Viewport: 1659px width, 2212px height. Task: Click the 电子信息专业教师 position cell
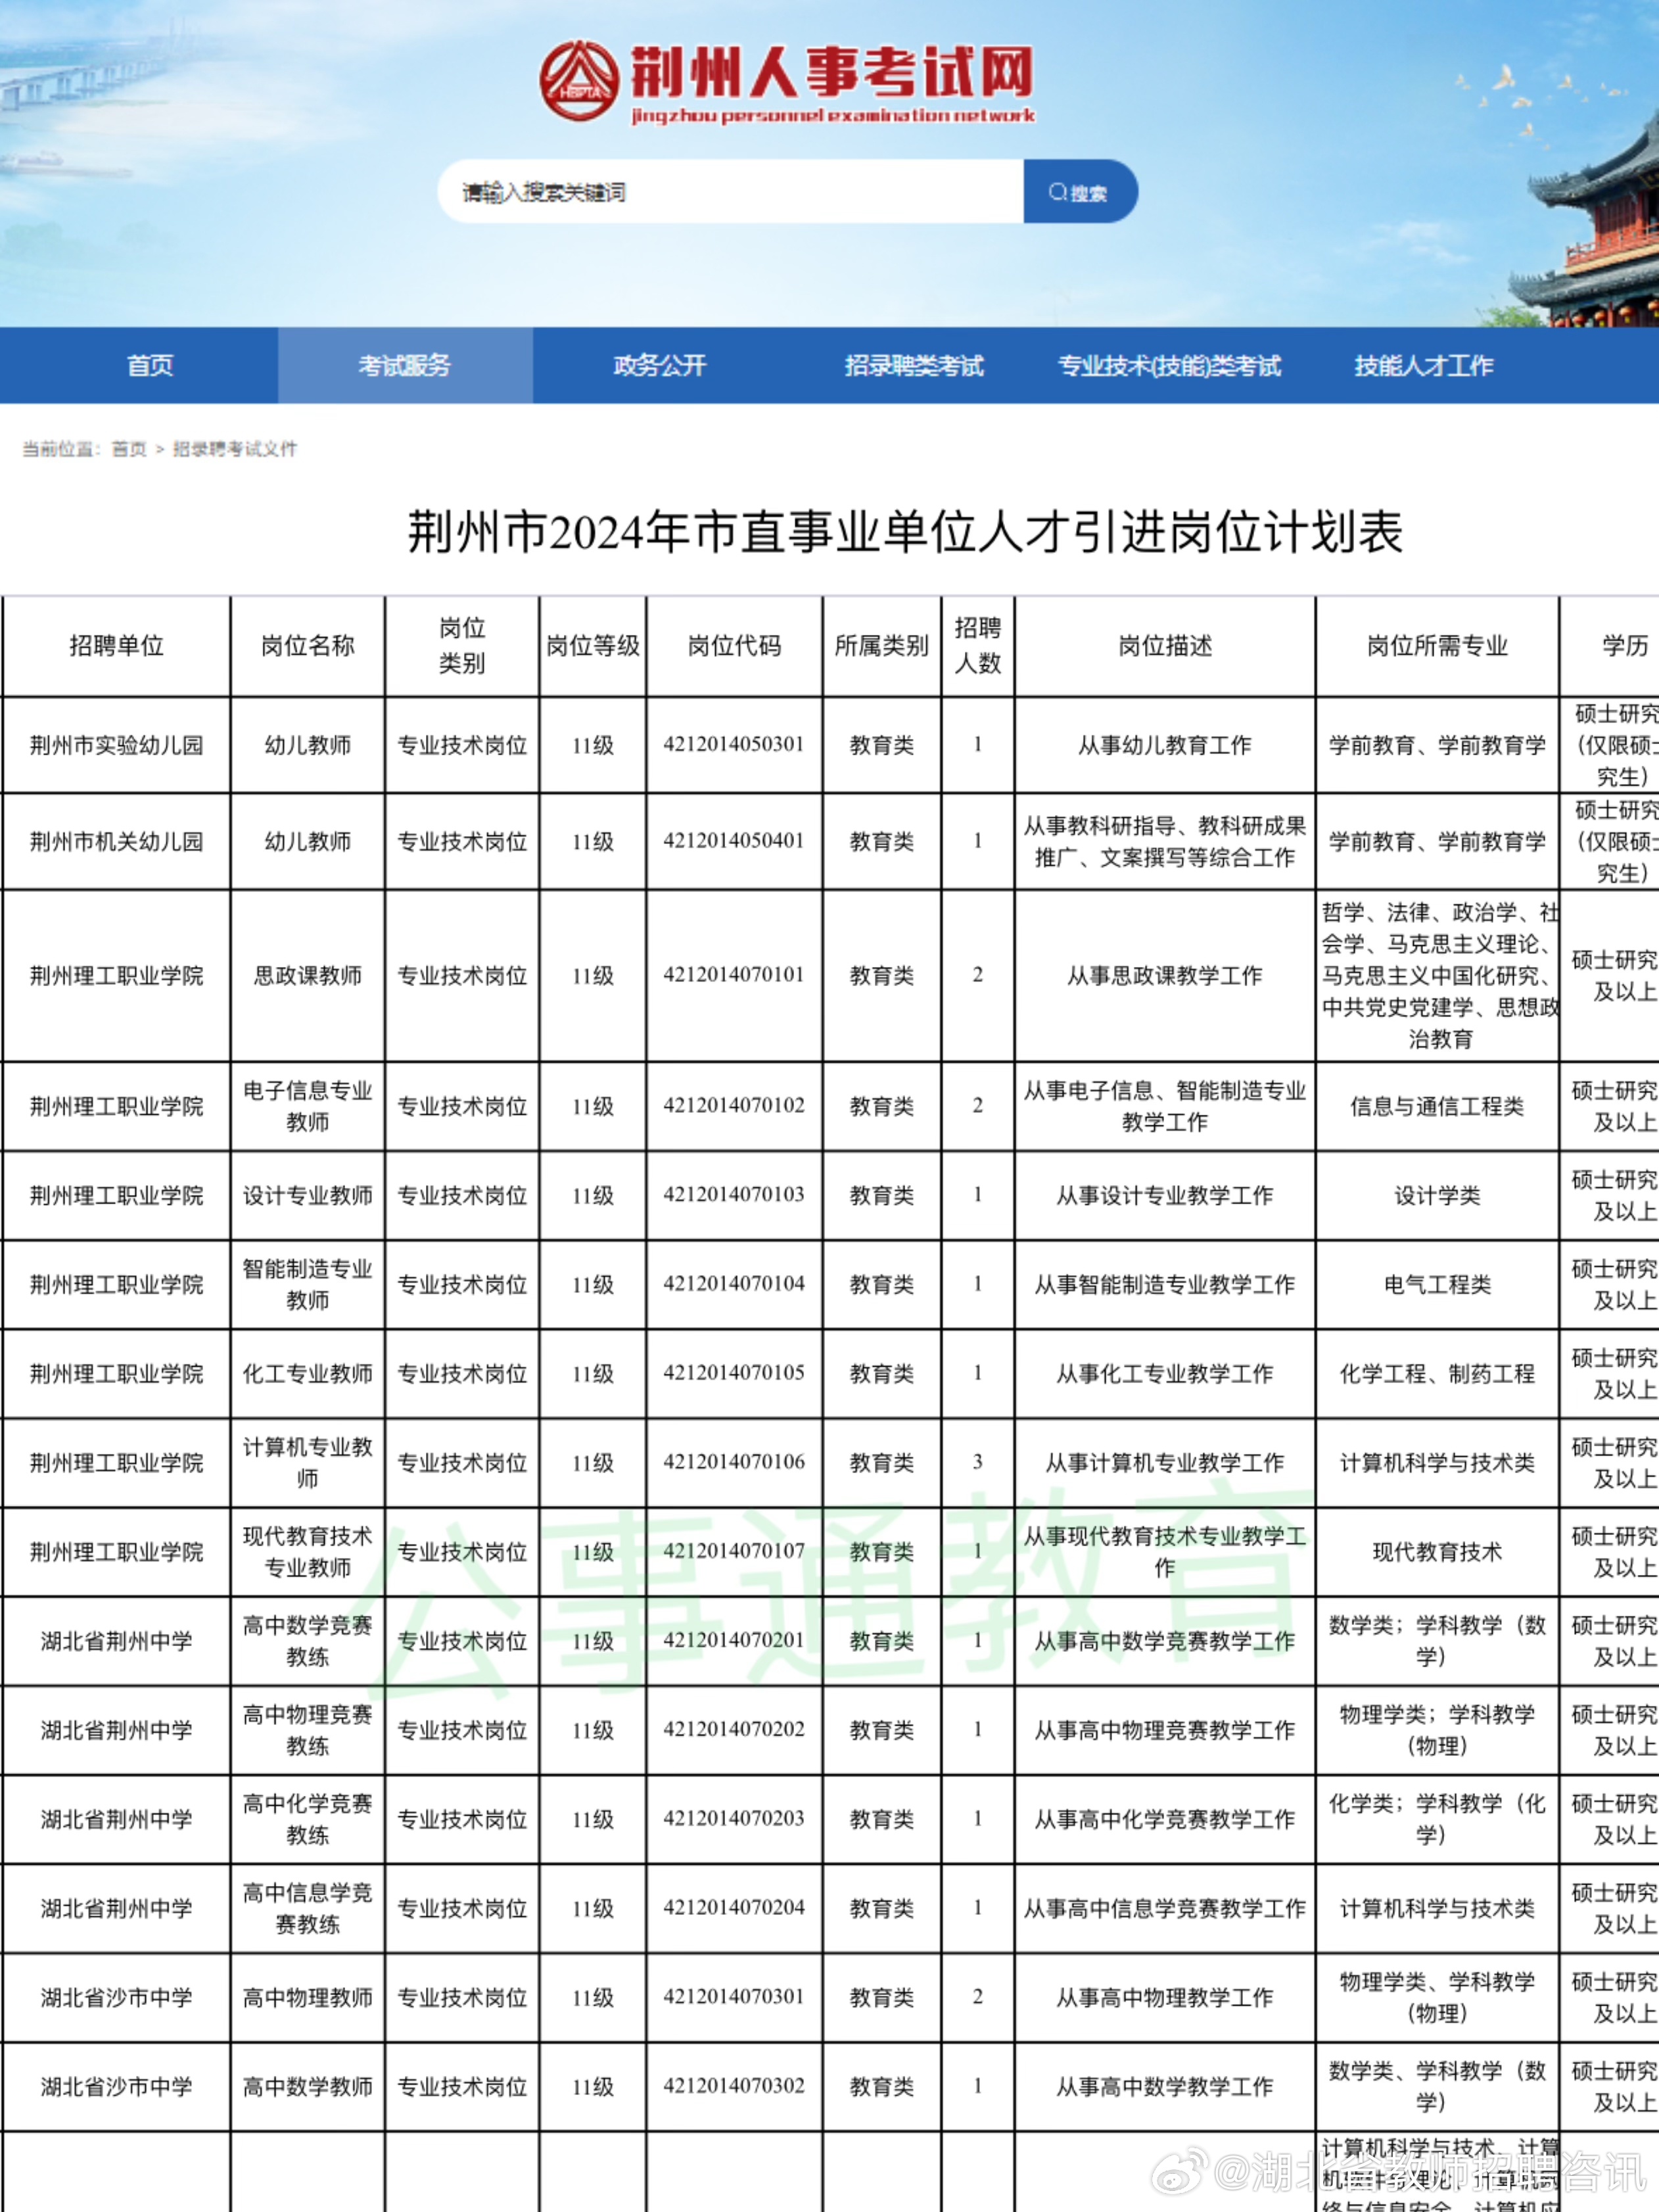[308, 1106]
